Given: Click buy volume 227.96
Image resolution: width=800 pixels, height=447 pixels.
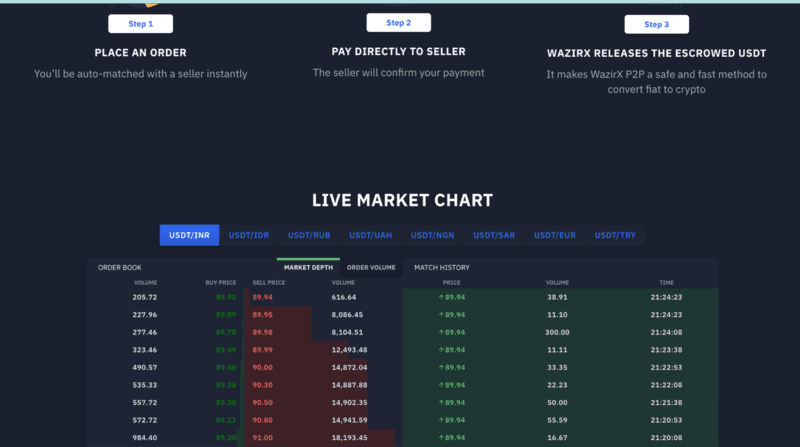Looking at the screenshot, I should coord(145,315).
